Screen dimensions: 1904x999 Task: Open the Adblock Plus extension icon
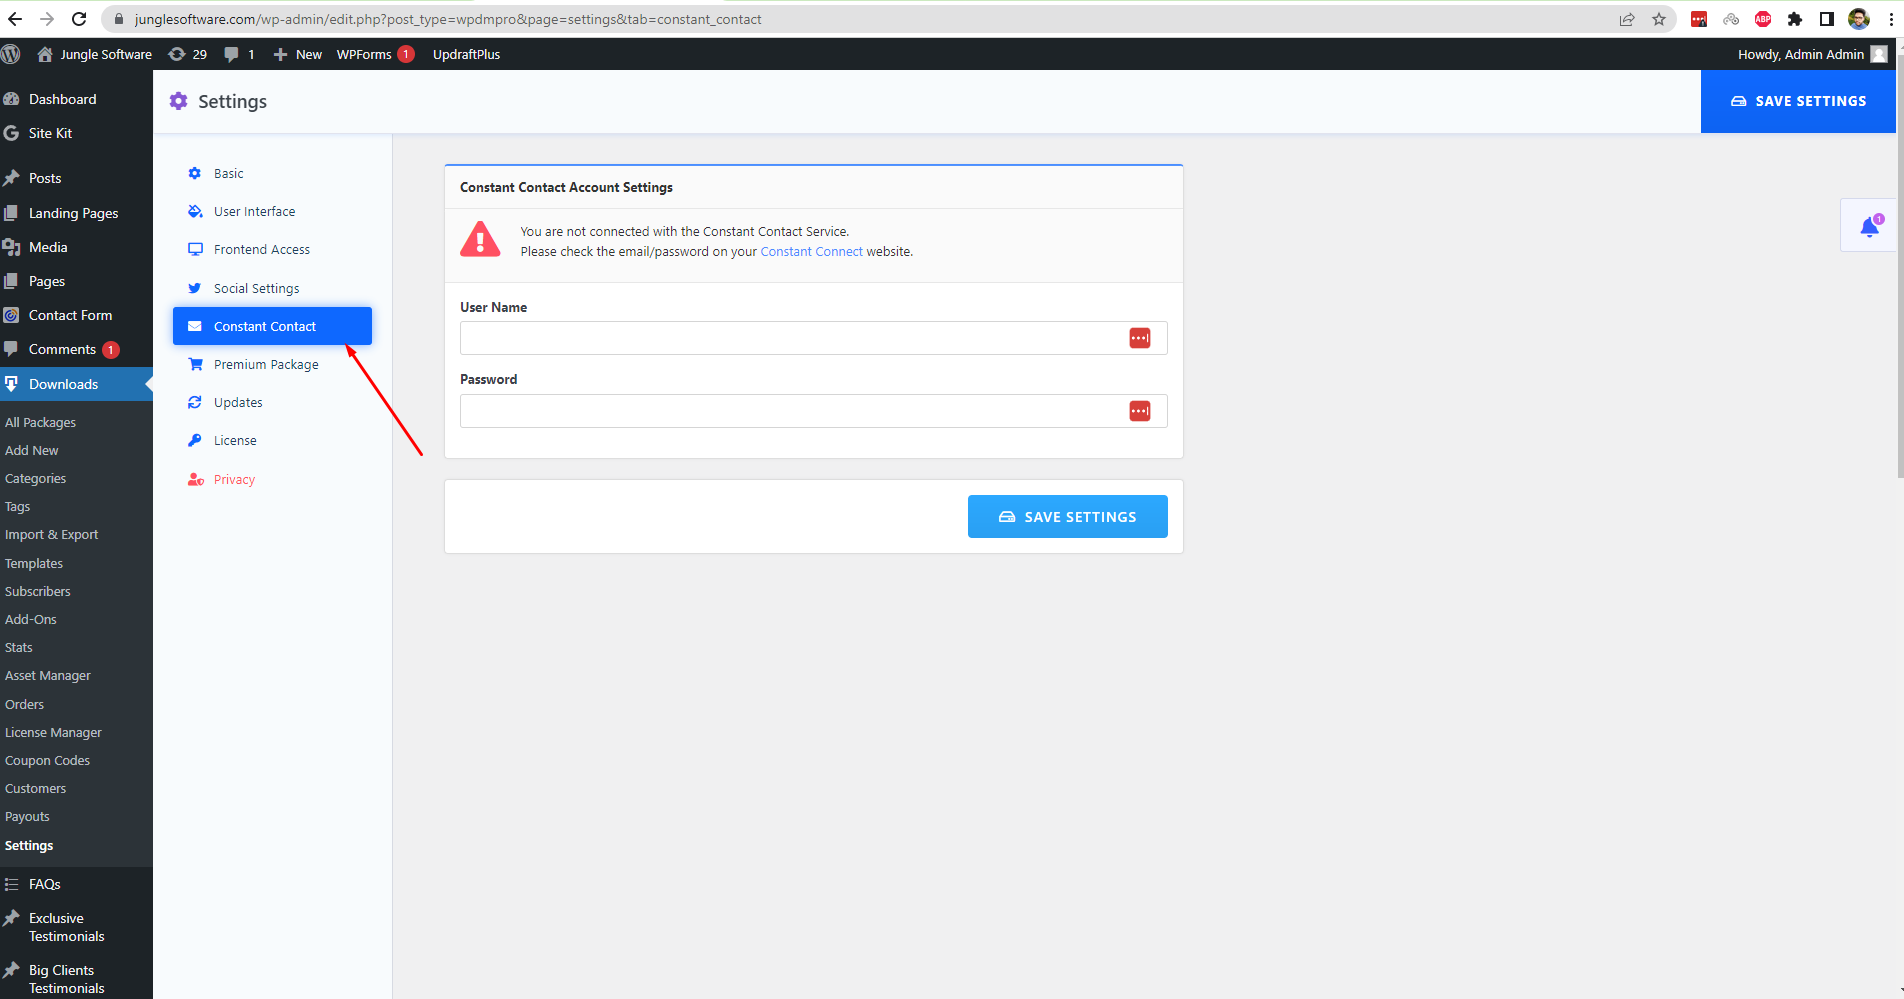[1763, 19]
